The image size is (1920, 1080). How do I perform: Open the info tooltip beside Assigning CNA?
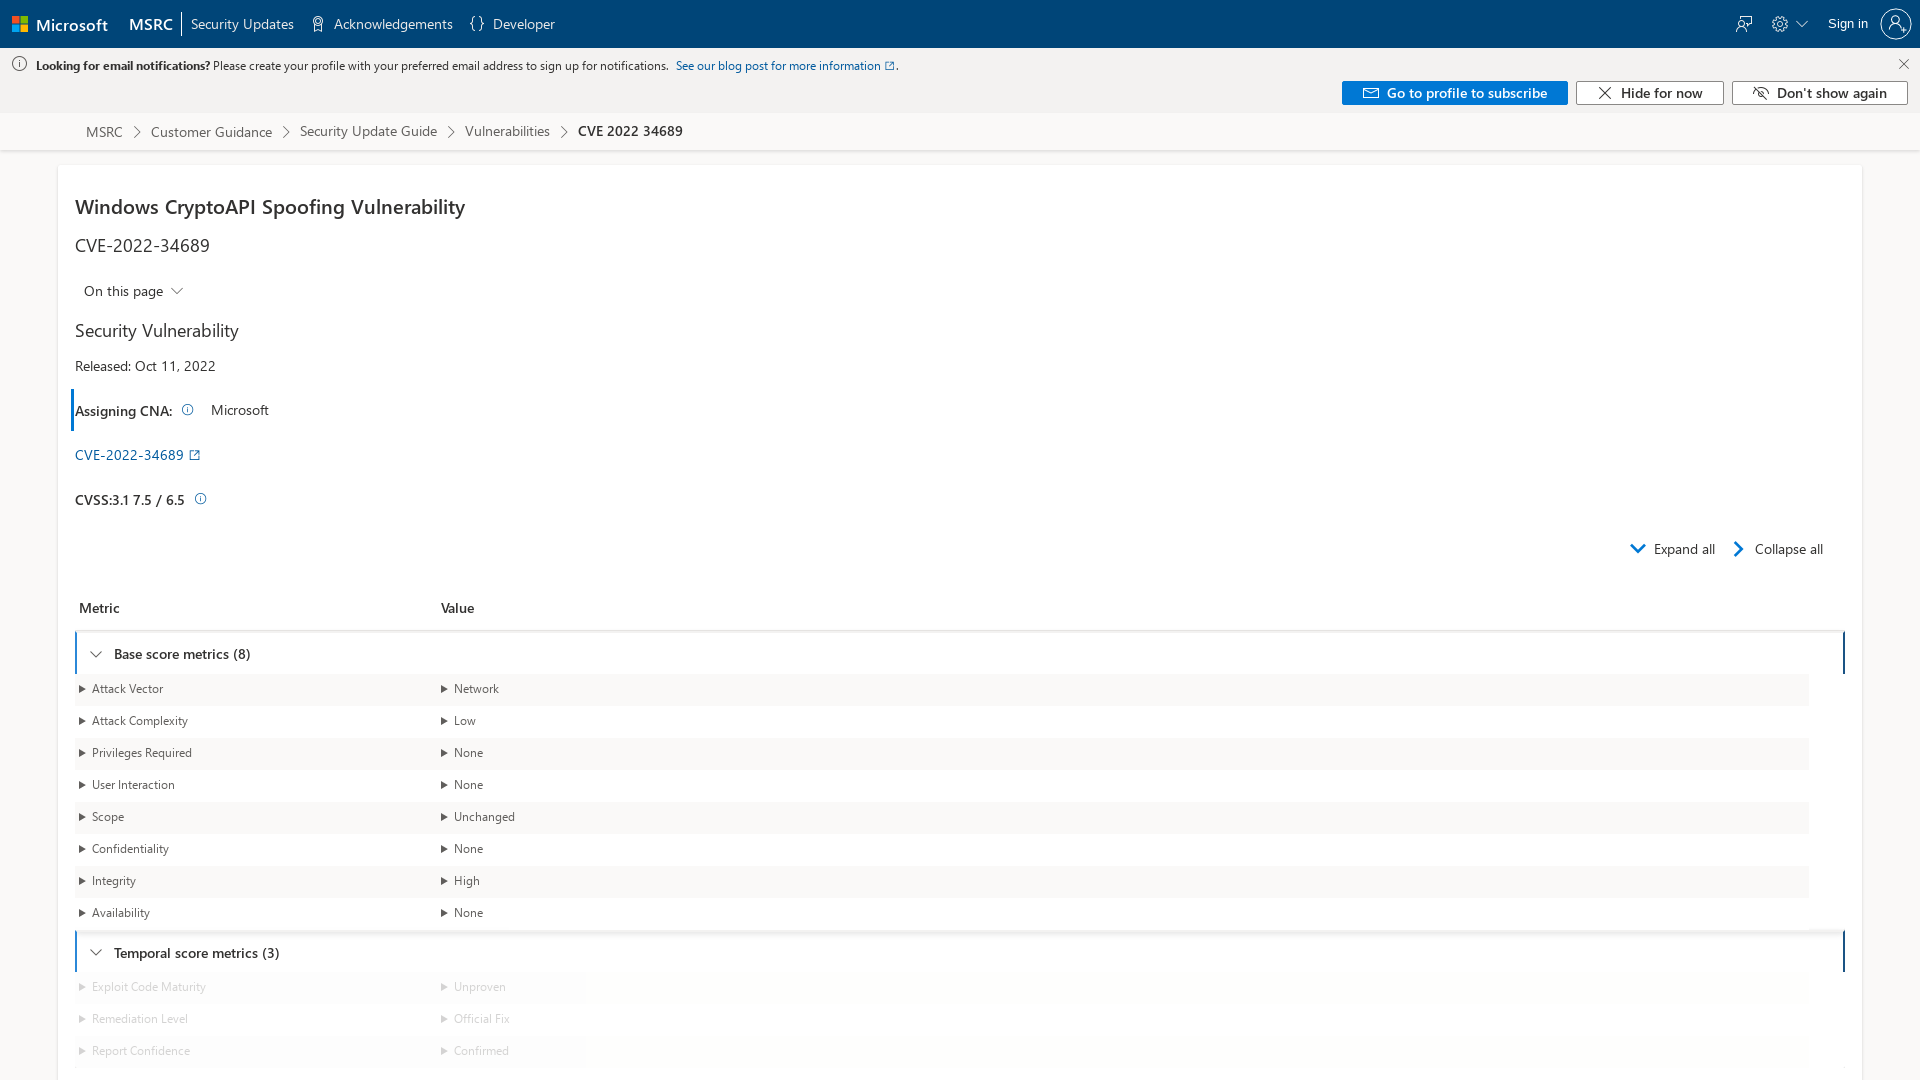(187, 409)
